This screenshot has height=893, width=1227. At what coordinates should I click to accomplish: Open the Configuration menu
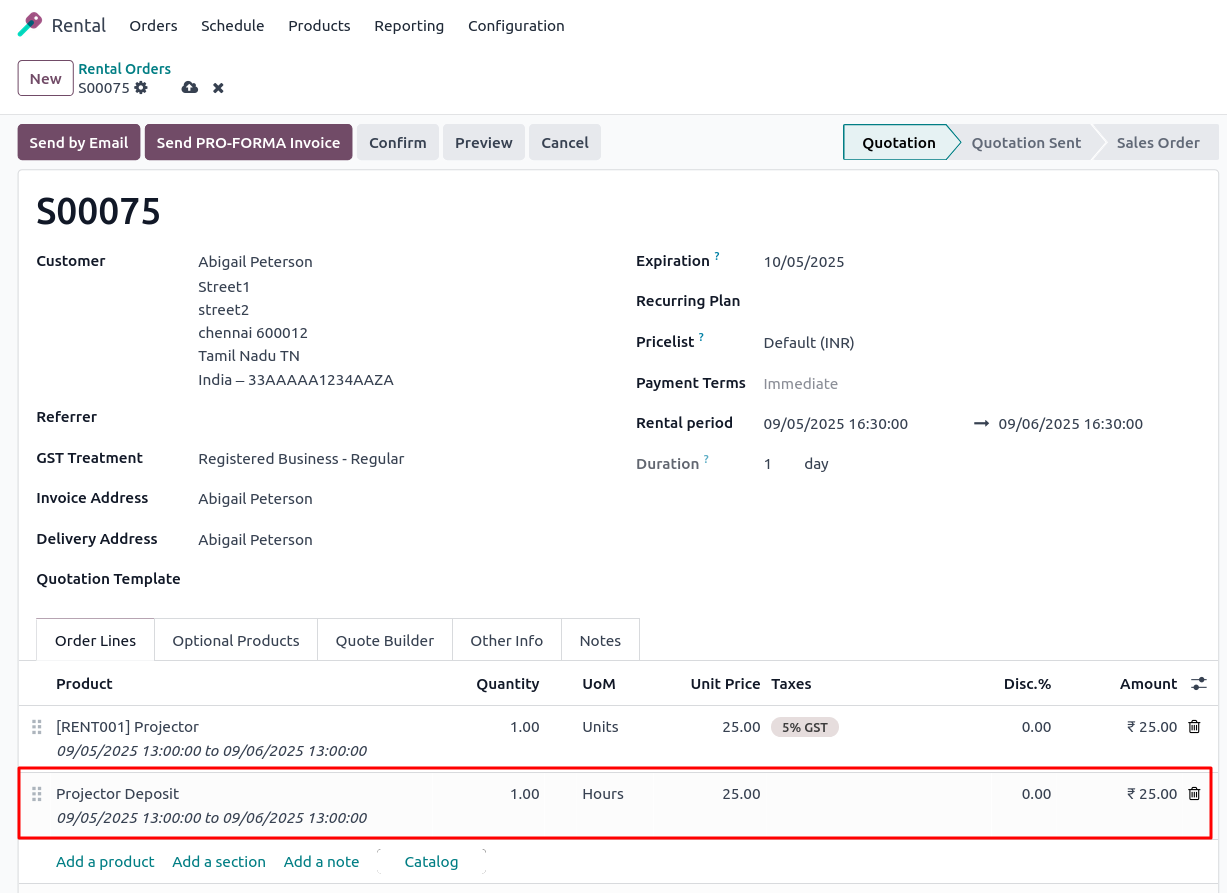point(516,26)
